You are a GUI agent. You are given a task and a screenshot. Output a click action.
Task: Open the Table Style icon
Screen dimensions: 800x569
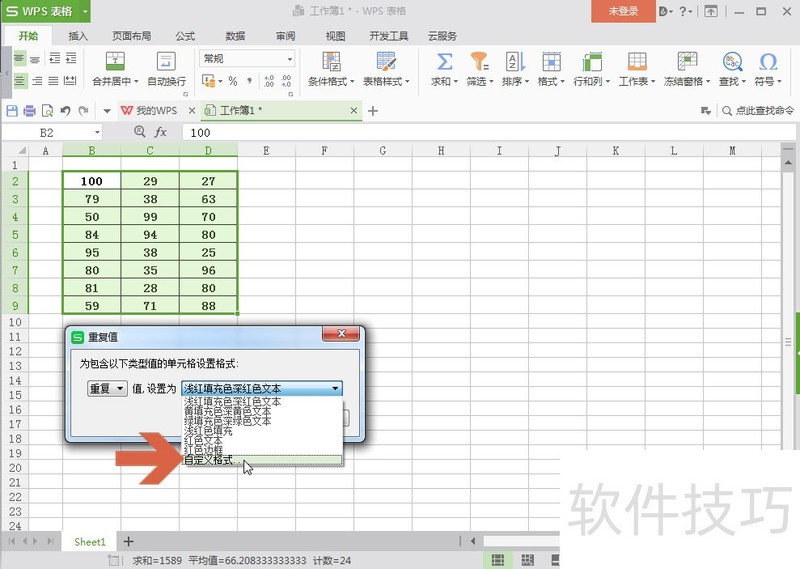pyautogui.click(x=386, y=62)
